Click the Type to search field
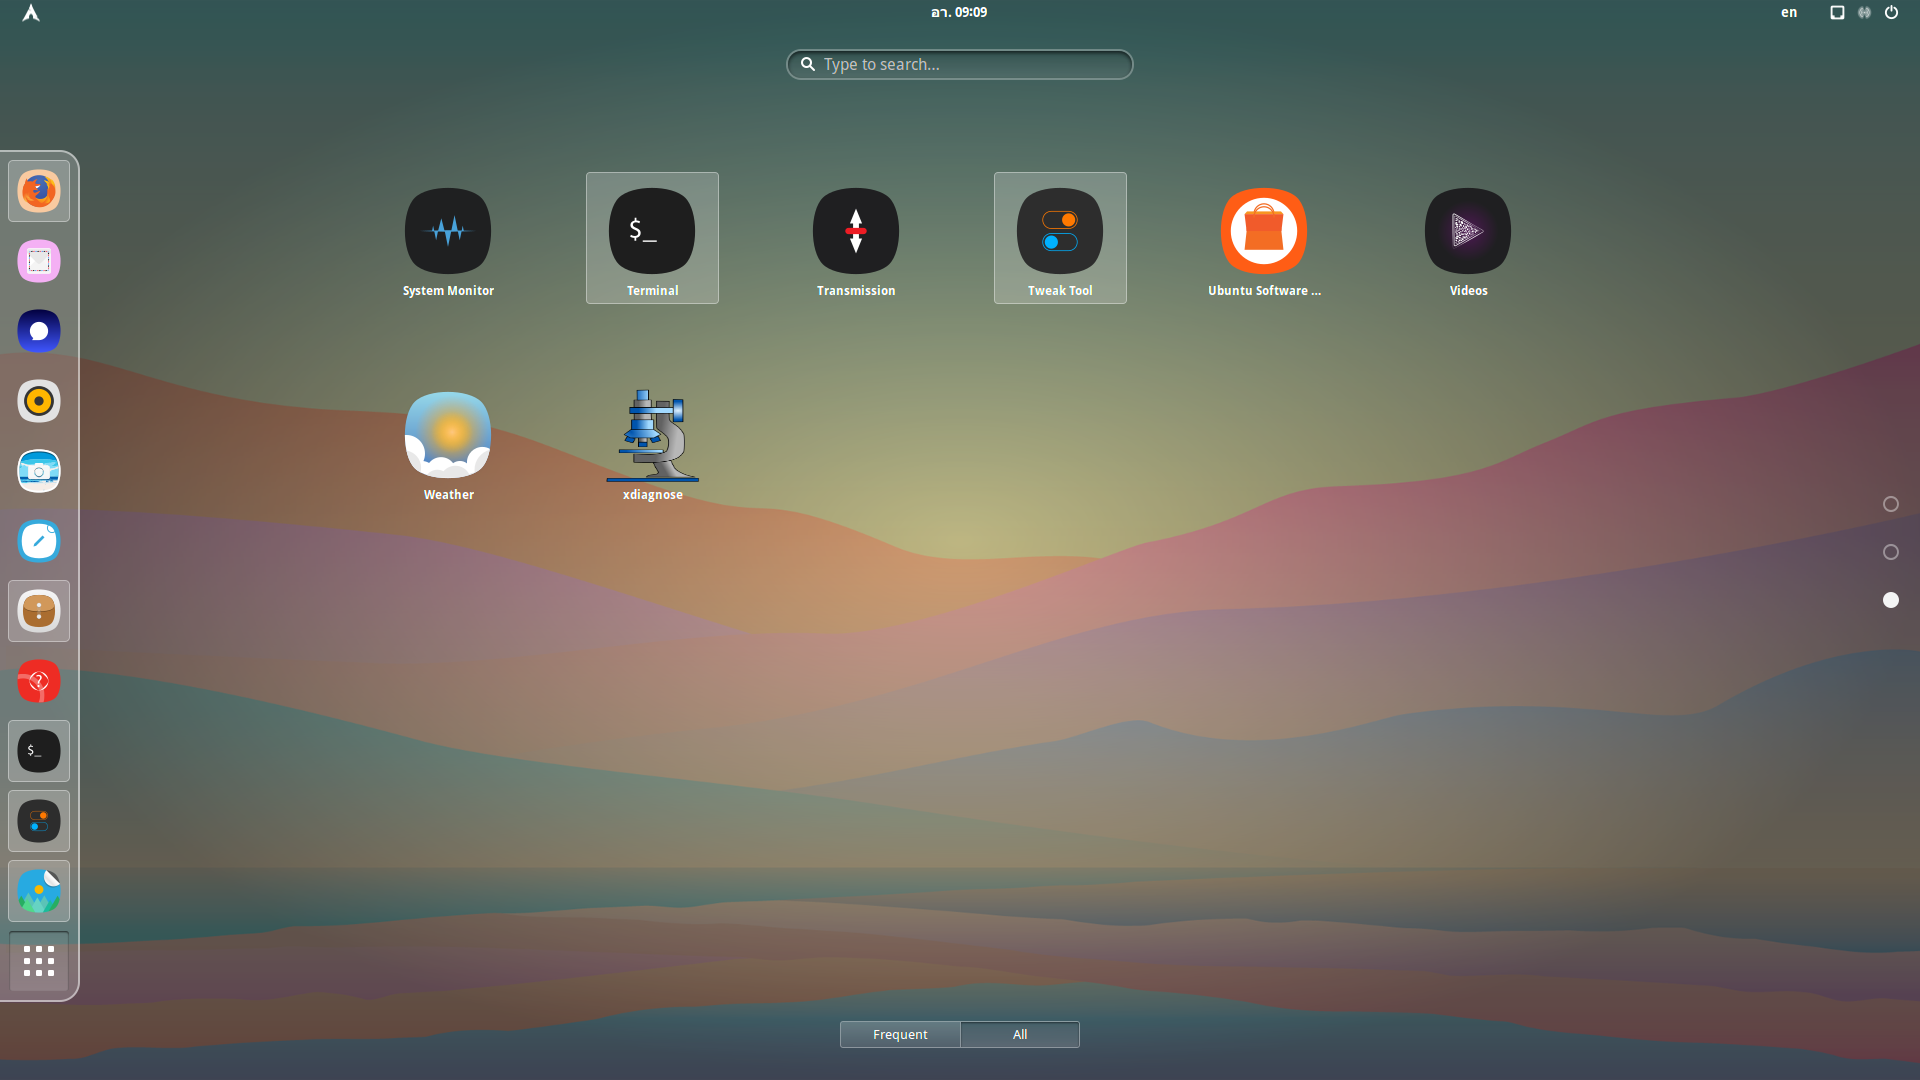Image resolution: width=1920 pixels, height=1080 pixels. click(x=960, y=64)
